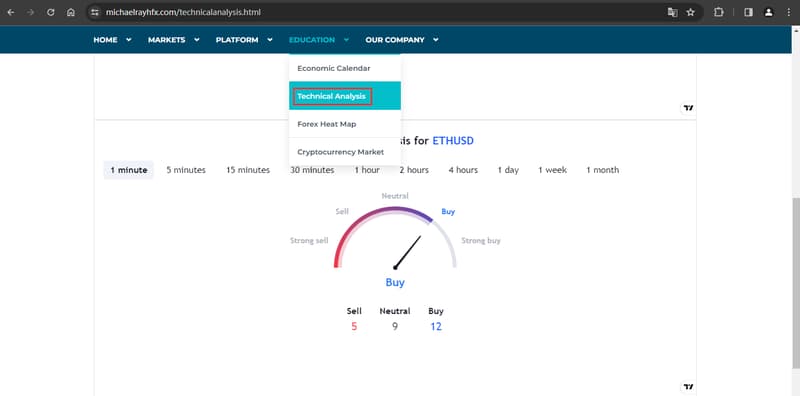This screenshot has width=800, height=396.
Task: Choose Forex Heat Map entry
Action: pyautogui.click(x=345, y=124)
